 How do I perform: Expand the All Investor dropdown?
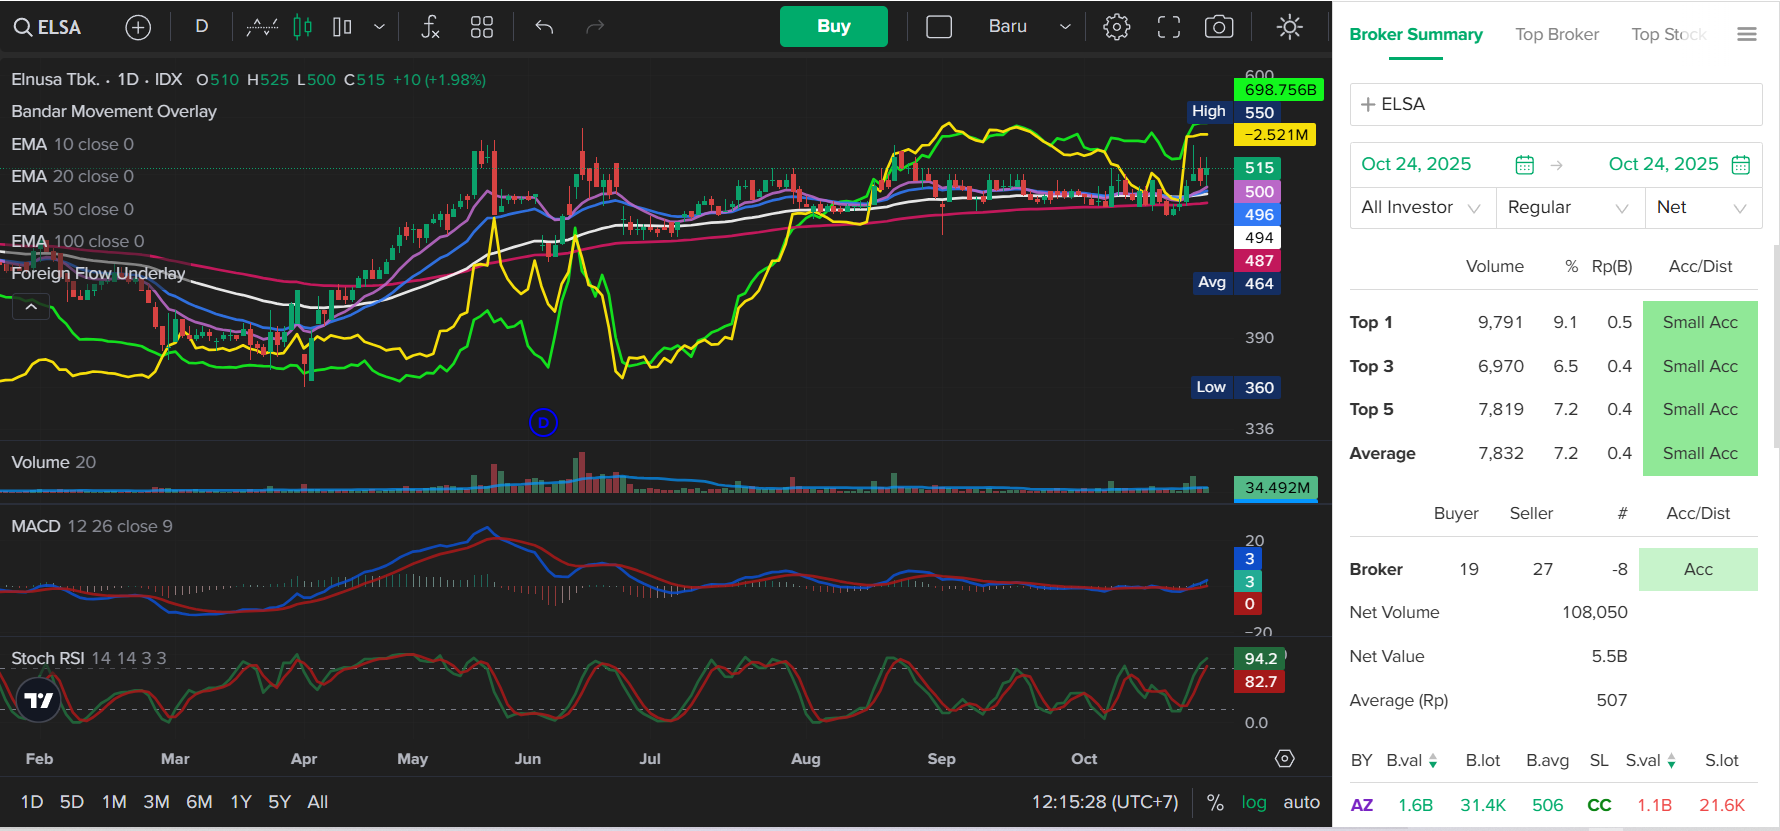click(1421, 207)
